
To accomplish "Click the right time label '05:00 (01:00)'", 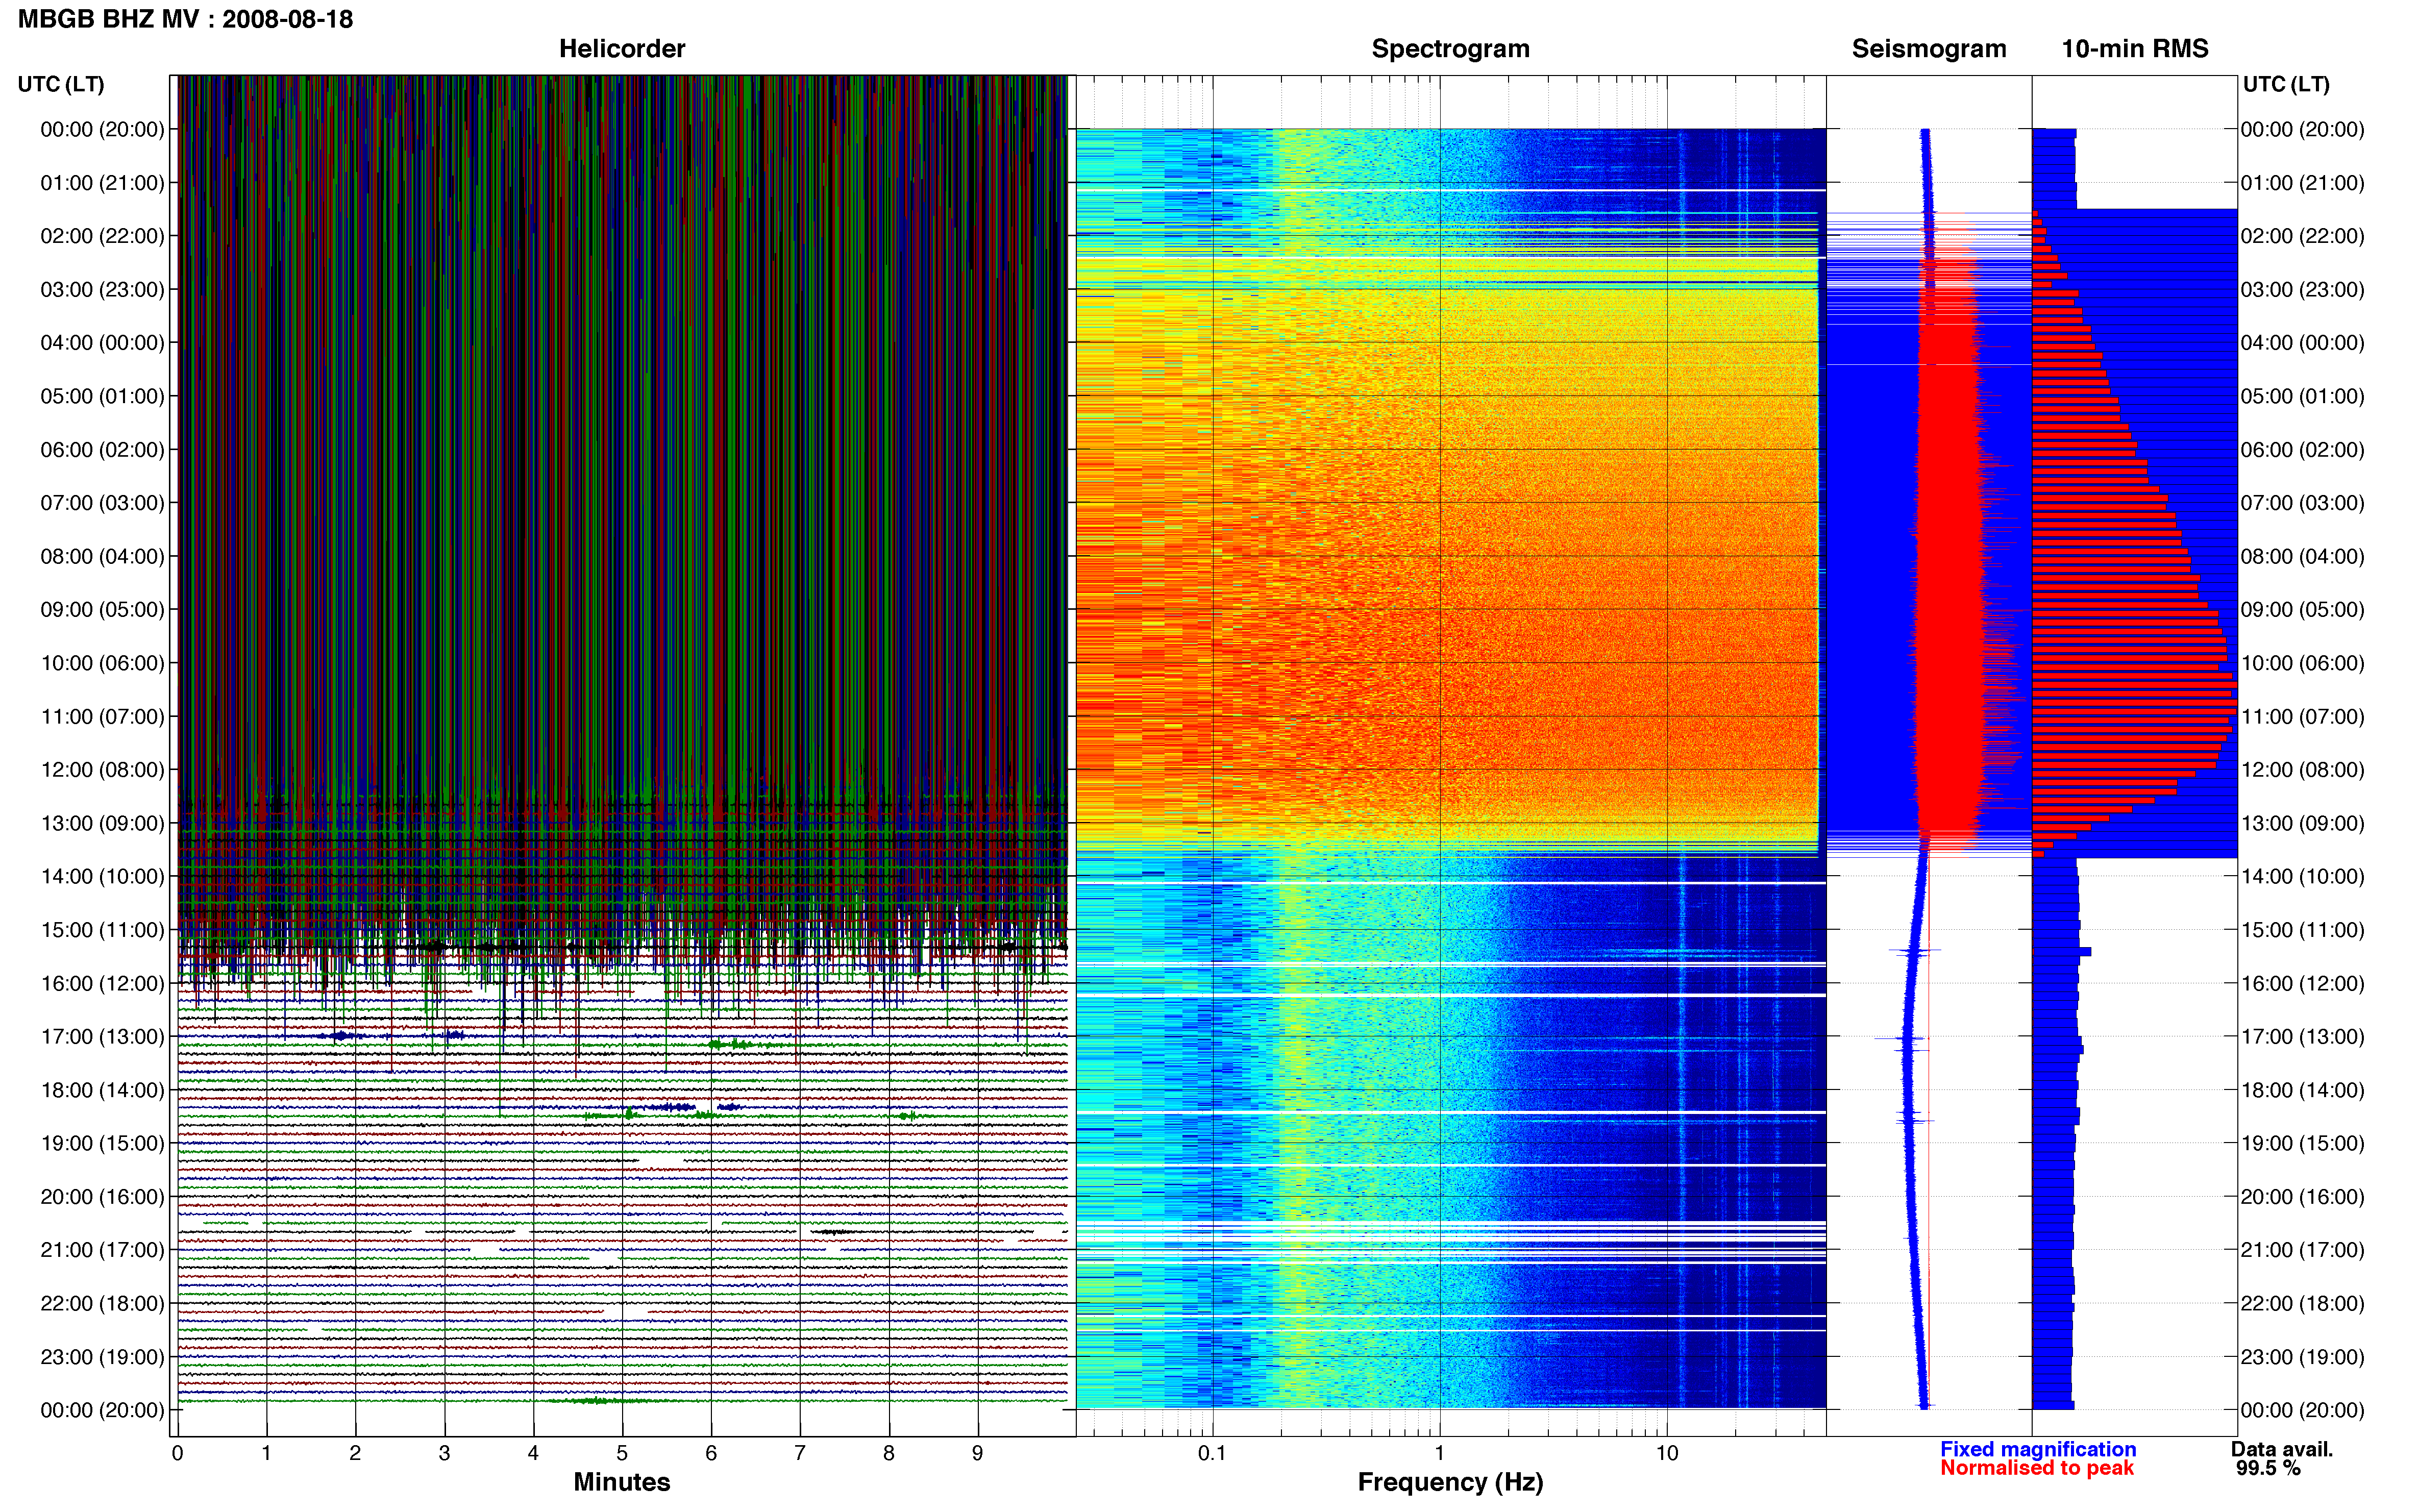I will click(x=2303, y=396).
